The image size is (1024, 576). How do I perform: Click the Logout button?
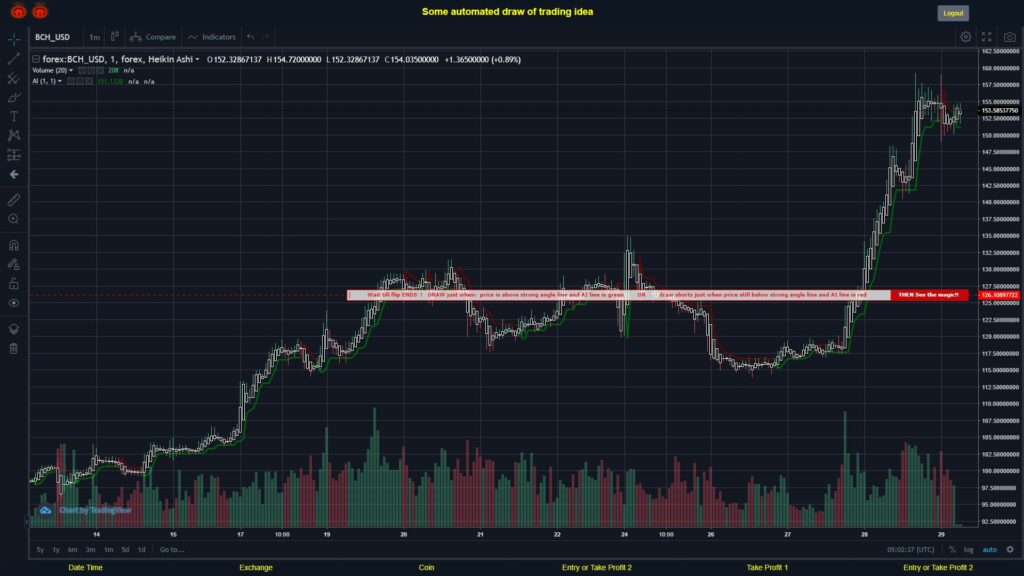[953, 13]
